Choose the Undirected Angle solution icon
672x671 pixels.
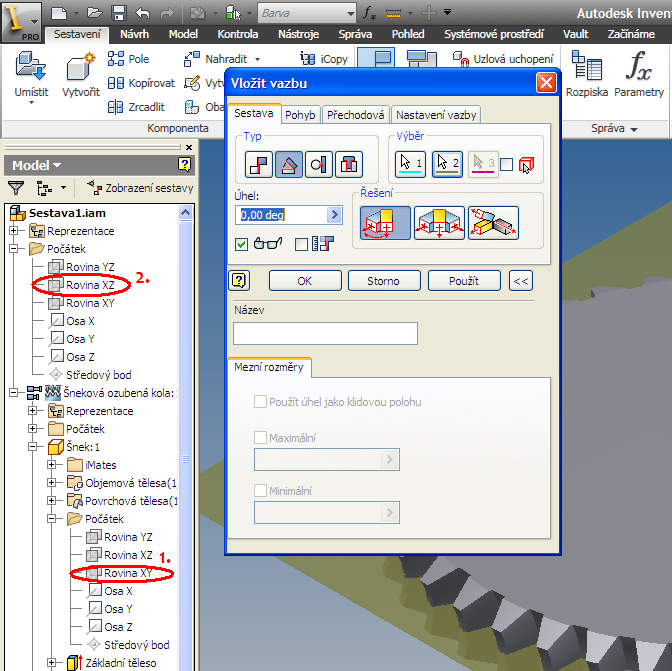pos(439,223)
